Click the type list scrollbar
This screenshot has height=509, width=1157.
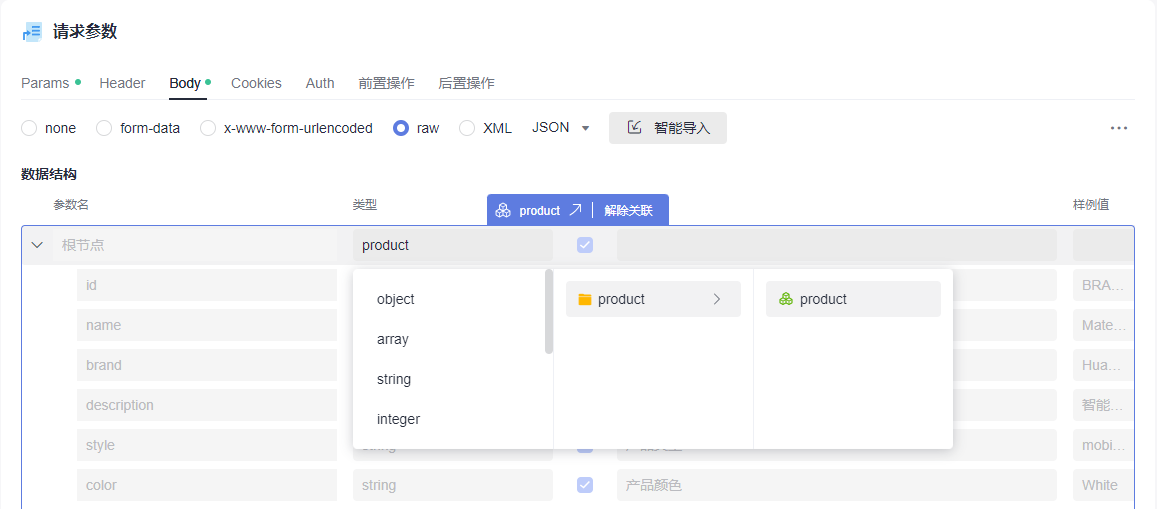pos(549,311)
